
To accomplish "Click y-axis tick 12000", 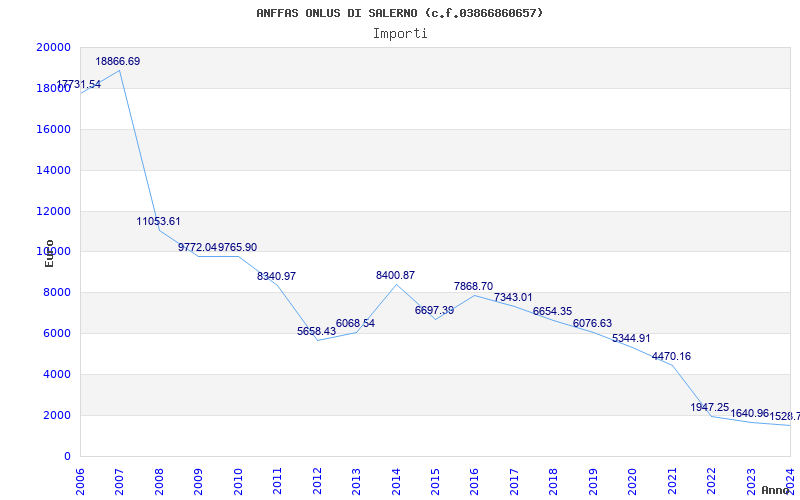I will pyautogui.click(x=53, y=211).
